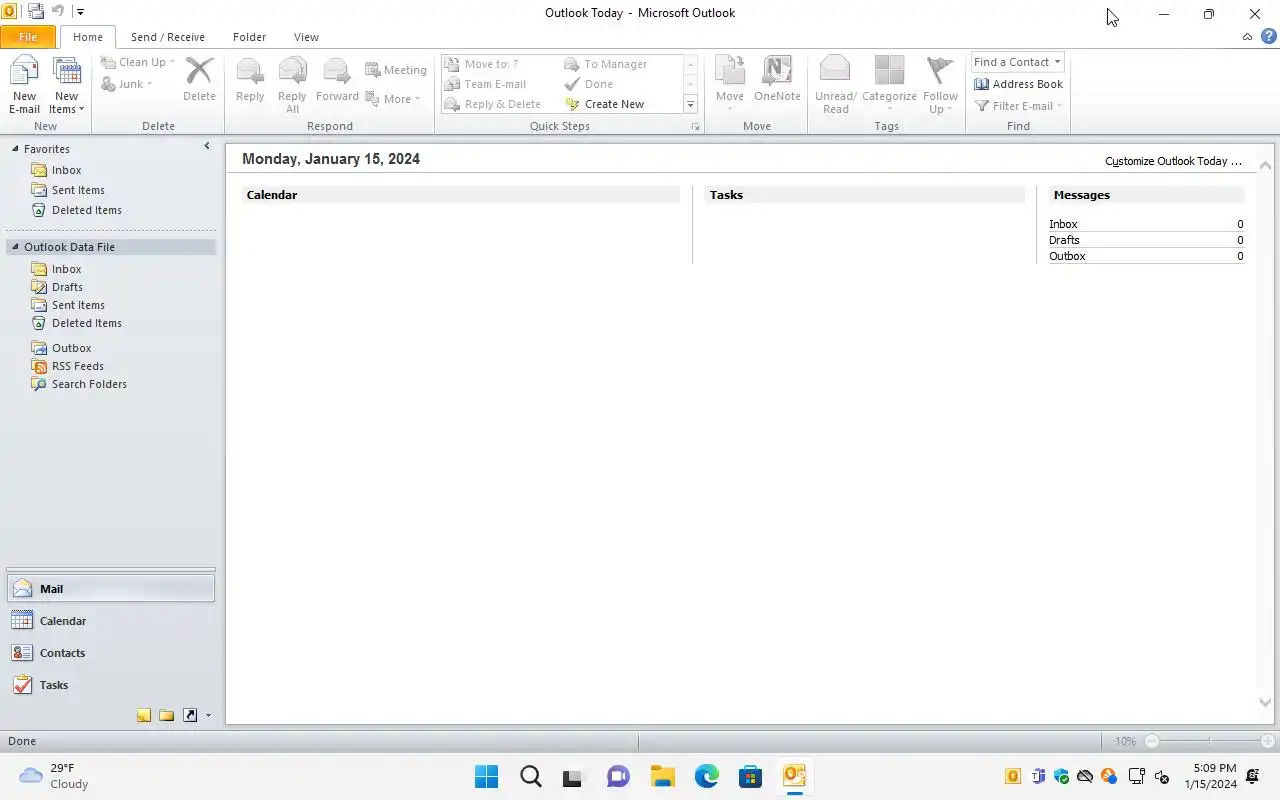Click the Tasks section heading
Viewport: 1280px width, 800px height.
(x=726, y=195)
